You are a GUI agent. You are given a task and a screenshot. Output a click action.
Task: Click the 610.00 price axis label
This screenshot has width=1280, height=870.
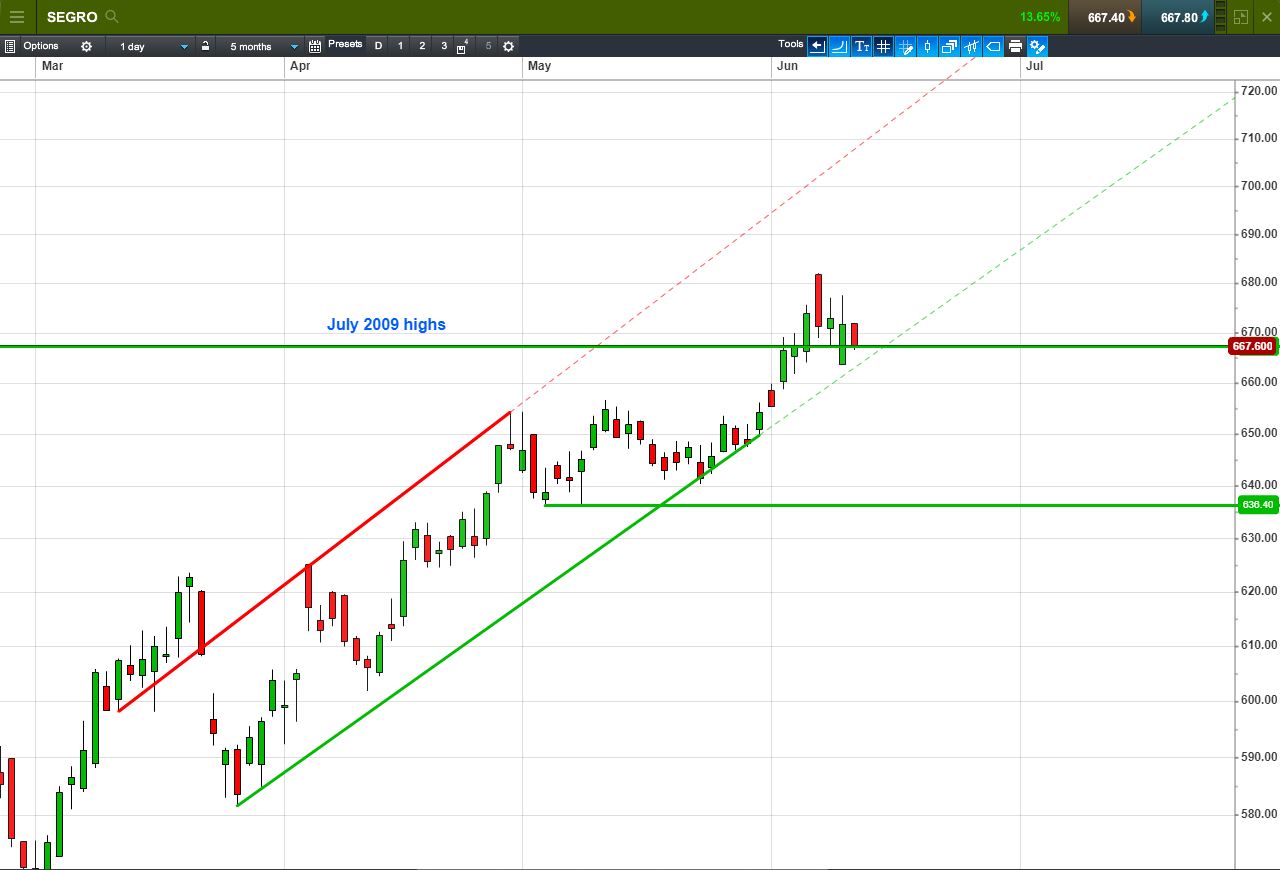tap(1258, 645)
